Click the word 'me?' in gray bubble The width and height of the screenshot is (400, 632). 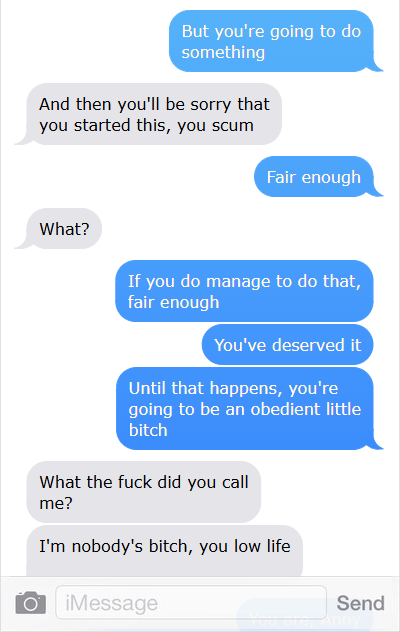56,503
